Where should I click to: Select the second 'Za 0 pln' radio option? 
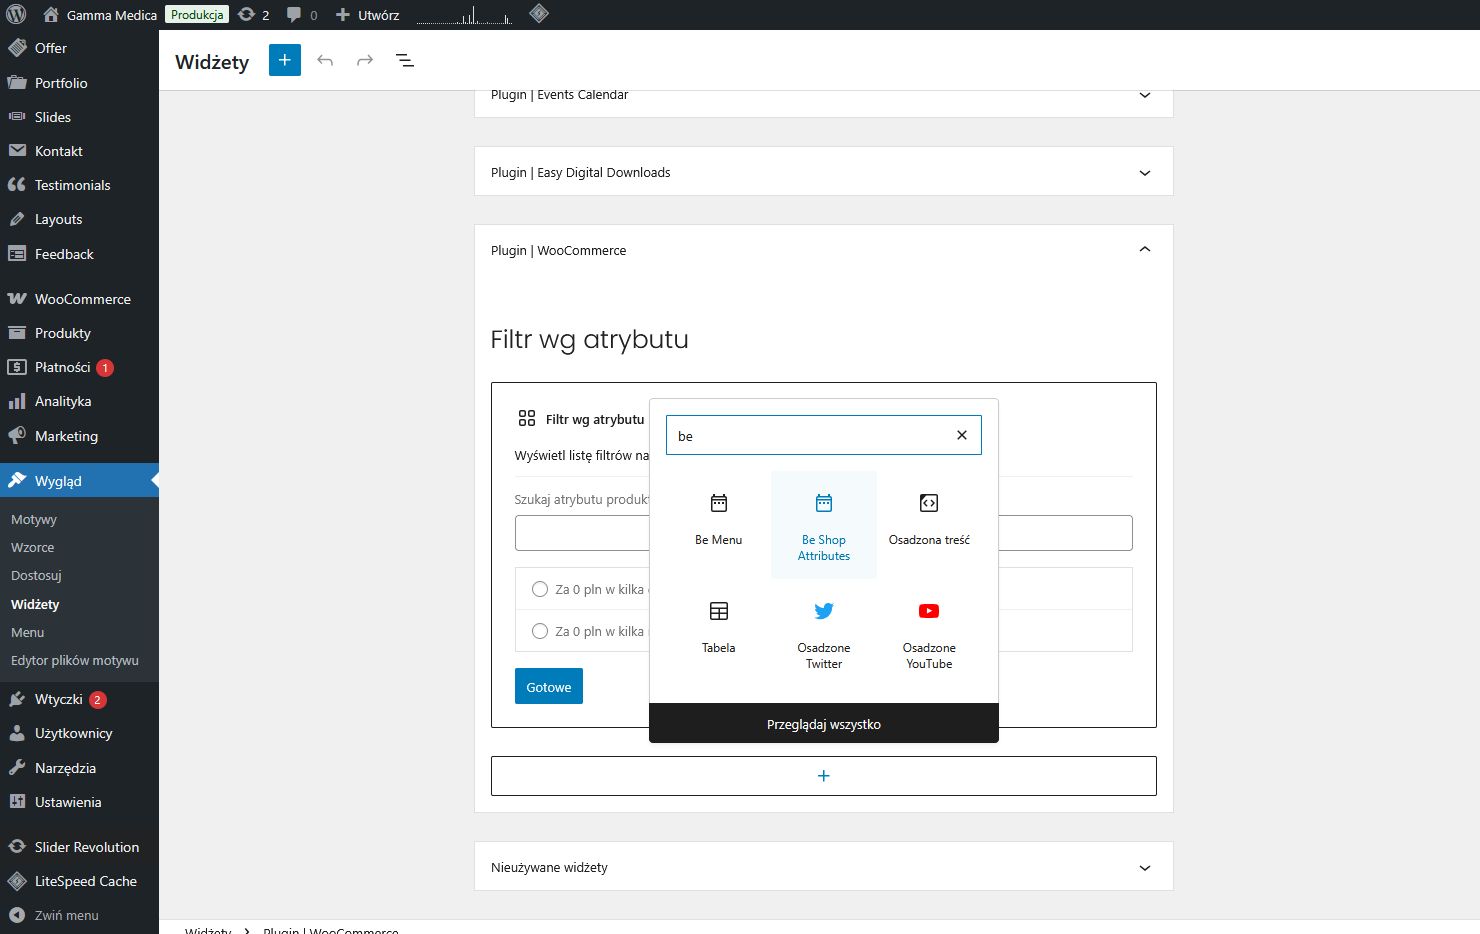point(540,631)
